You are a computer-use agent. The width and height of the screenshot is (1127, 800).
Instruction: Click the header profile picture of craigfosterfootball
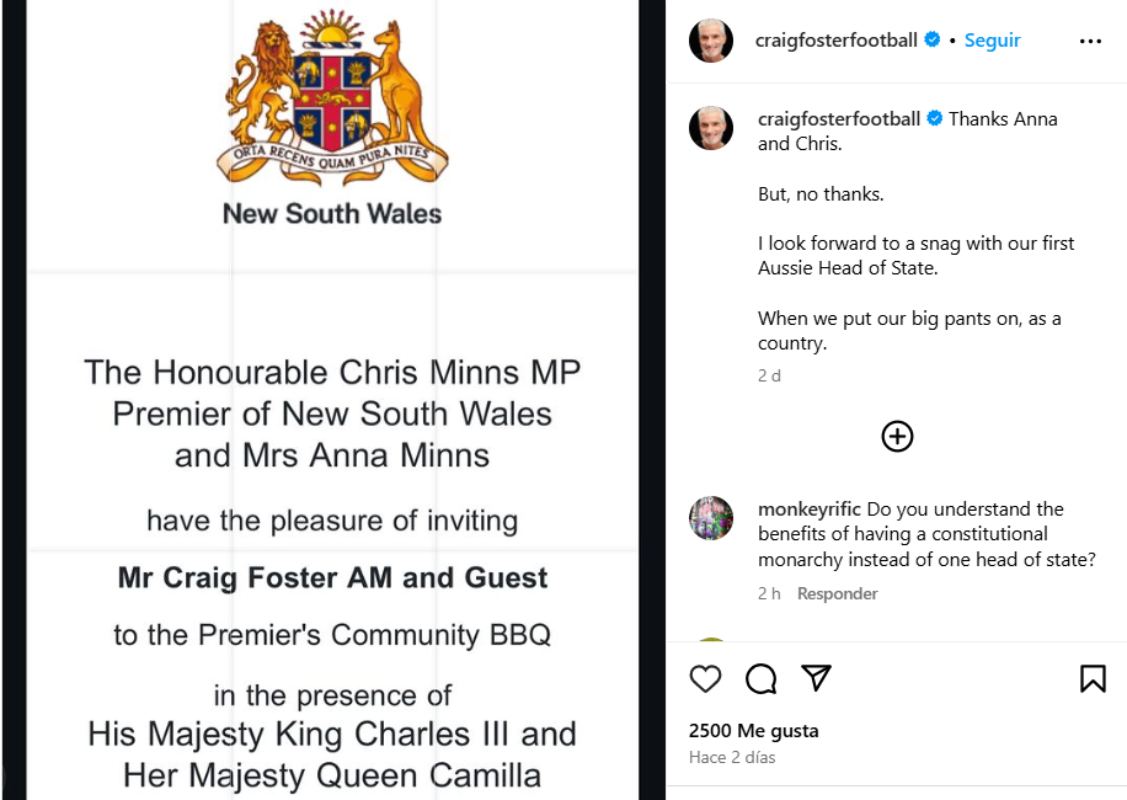[711, 41]
